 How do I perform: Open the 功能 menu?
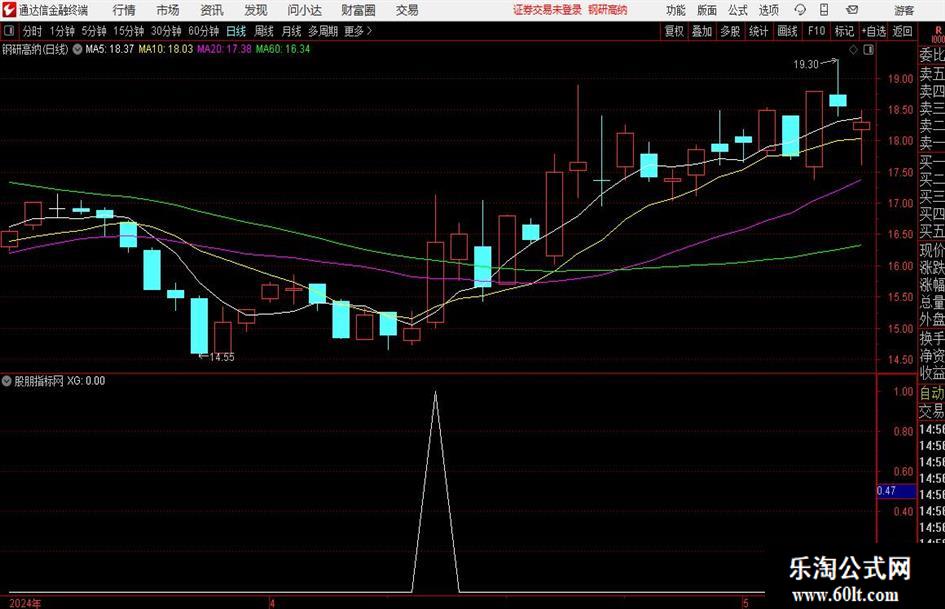click(x=676, y=10)
